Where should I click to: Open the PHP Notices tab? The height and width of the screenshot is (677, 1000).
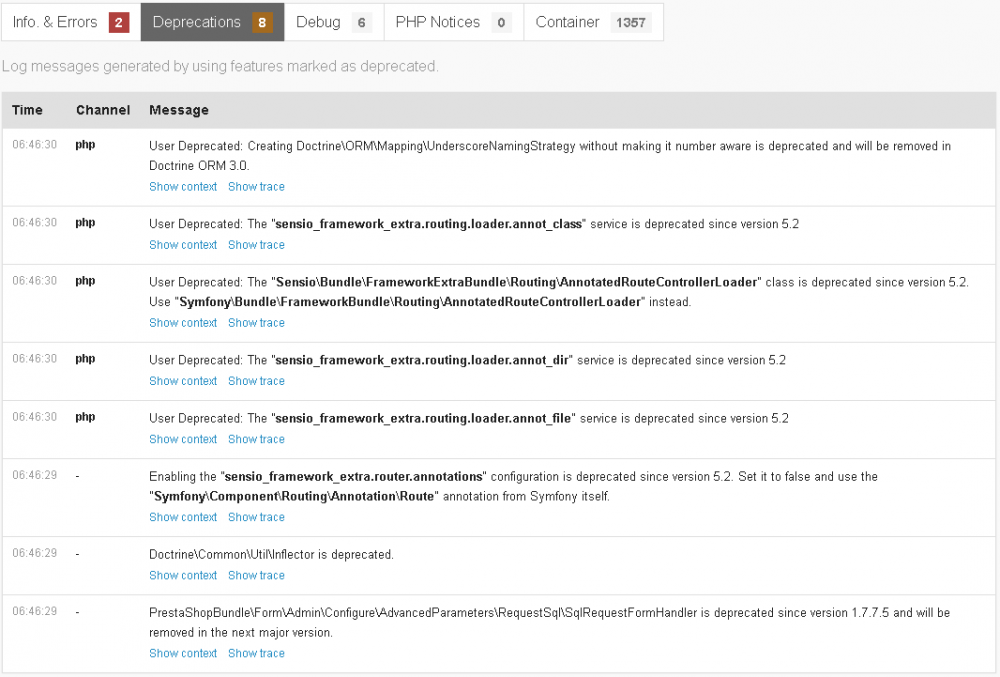(453, 22)
